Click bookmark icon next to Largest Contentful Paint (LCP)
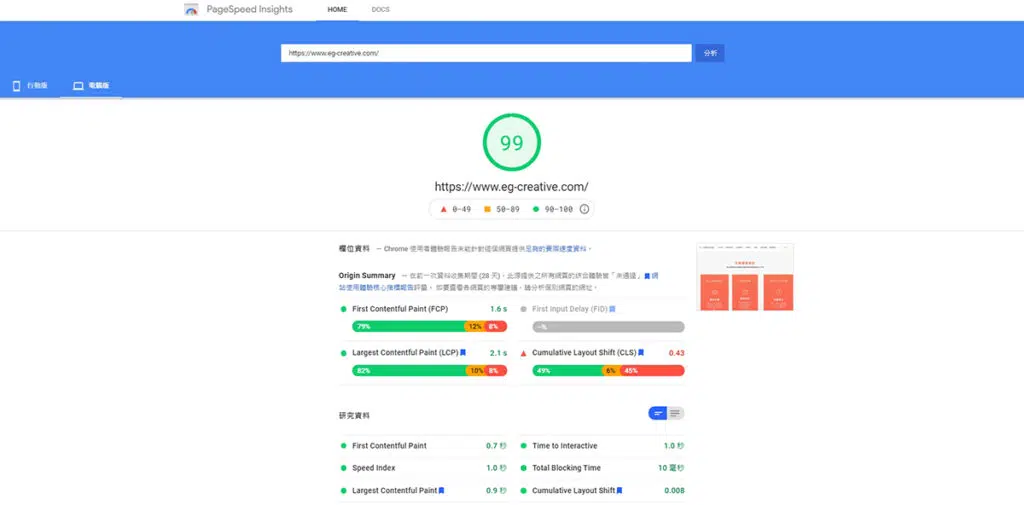1024x505 pixels. [463, 353]
